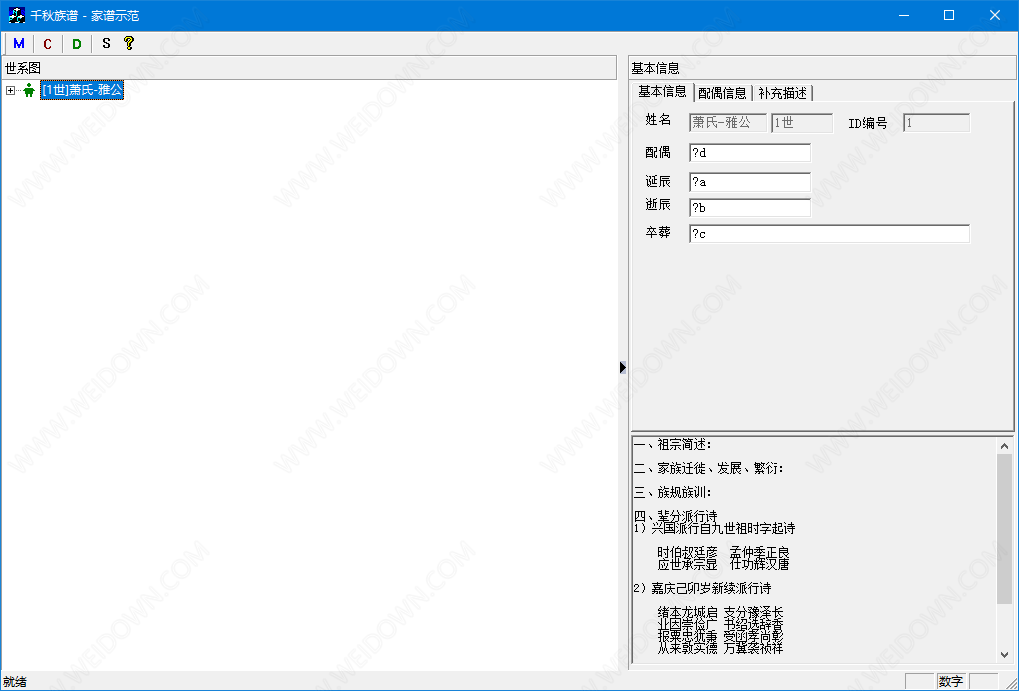Click the scroll-up arrow of the description box
1019x691 pixels.
pos(1004,446)
